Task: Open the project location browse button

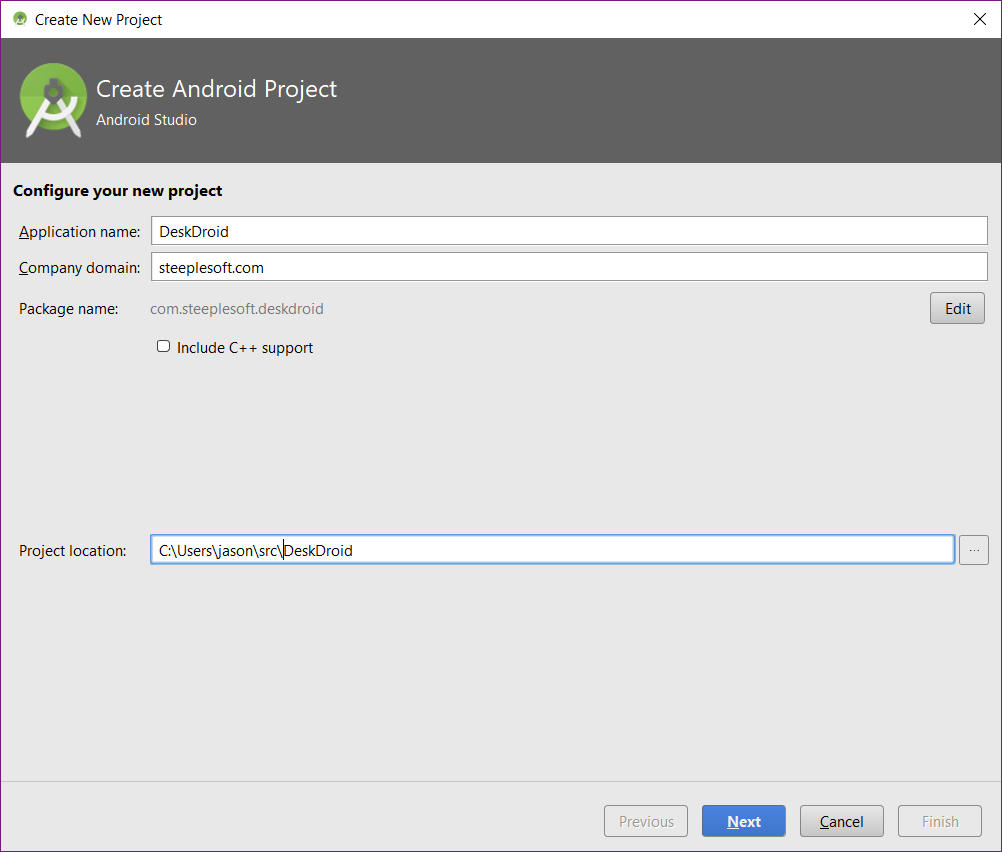Action: [x=973, y=550]
